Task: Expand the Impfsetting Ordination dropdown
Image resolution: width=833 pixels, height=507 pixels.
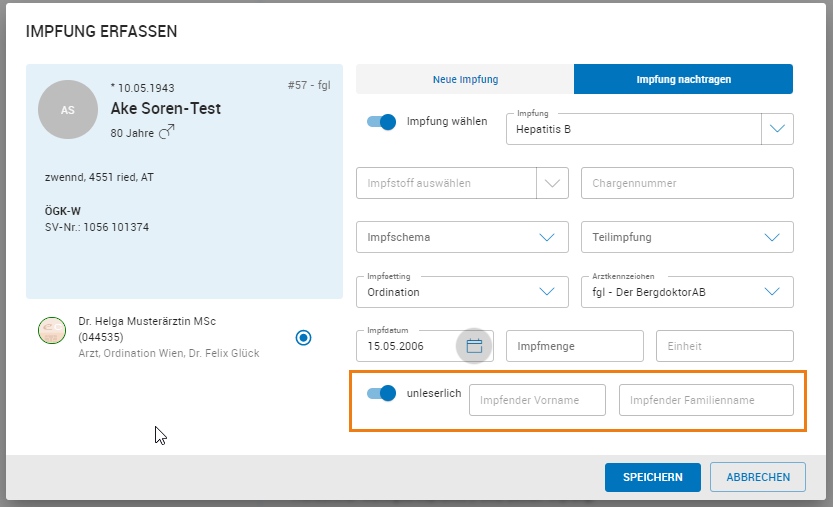Action: click(x=547, y=292)
